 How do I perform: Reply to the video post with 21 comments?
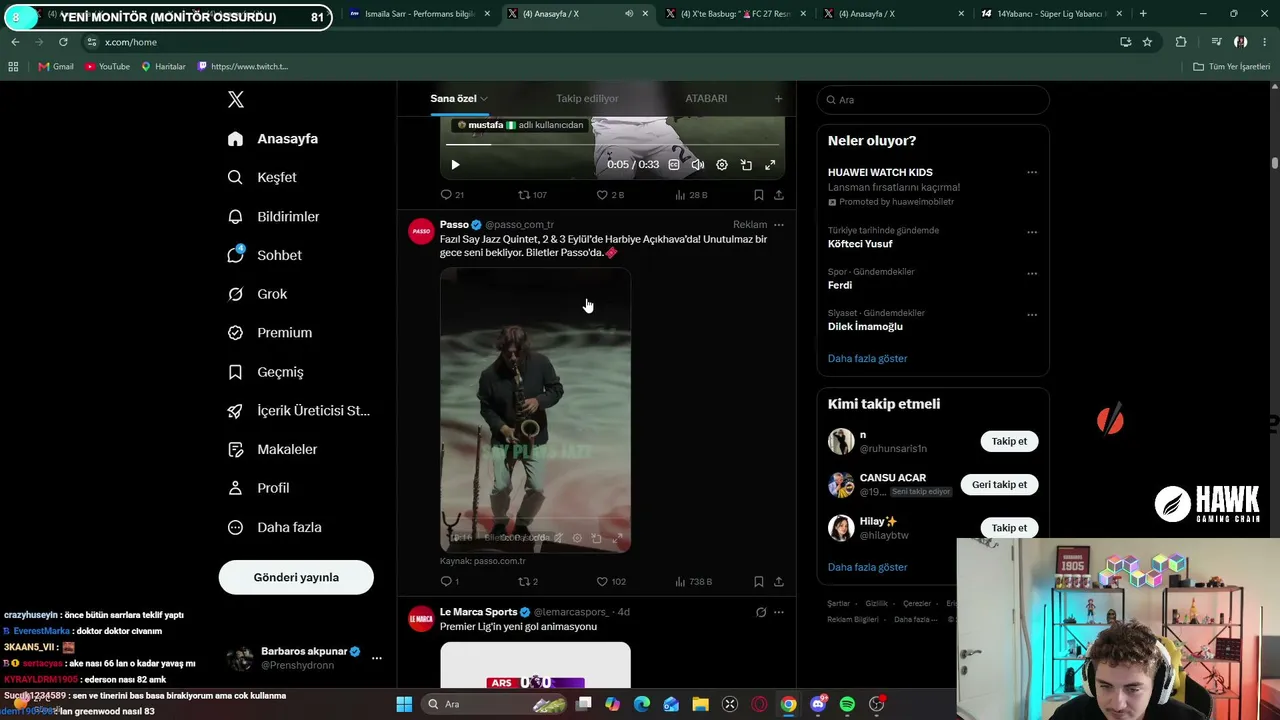coord(452,195)
